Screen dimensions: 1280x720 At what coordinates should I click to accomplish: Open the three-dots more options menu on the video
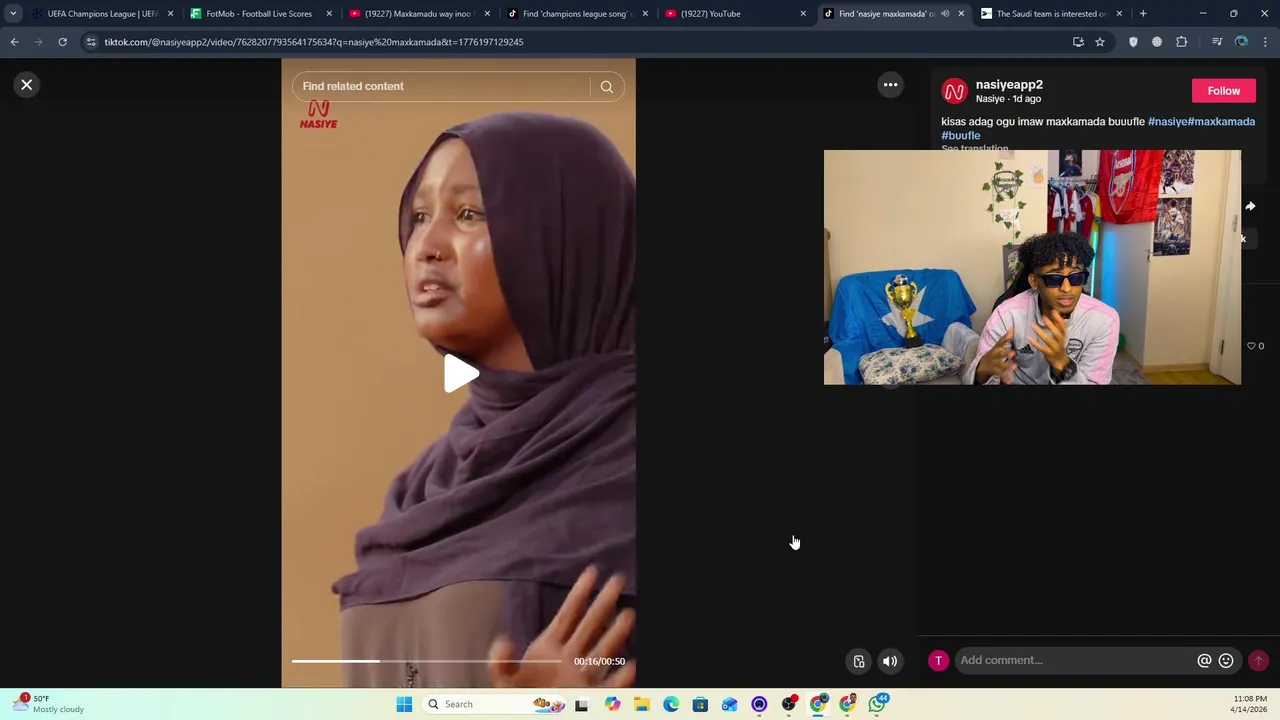tap(890, 85)
